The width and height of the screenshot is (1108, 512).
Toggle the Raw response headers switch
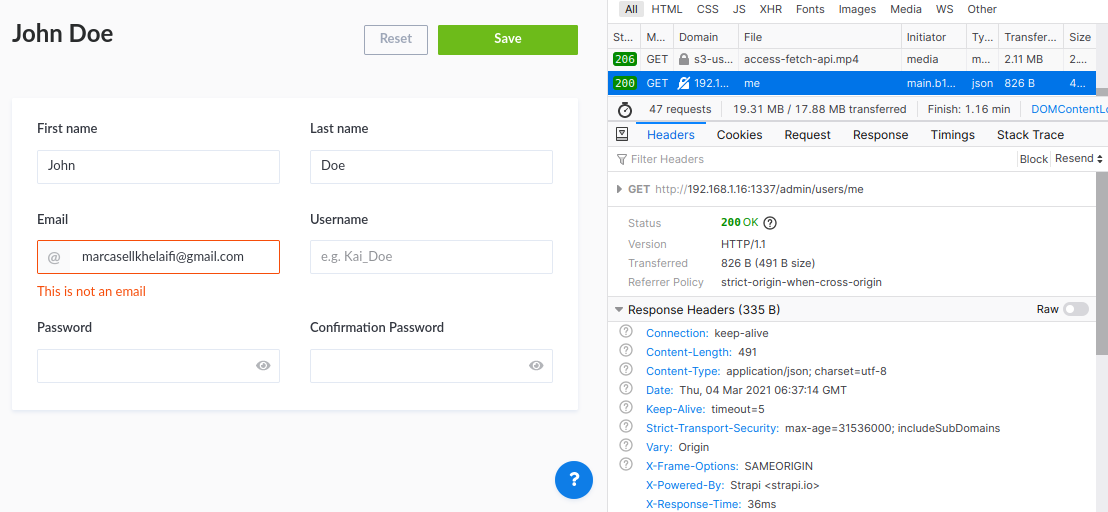coord(1075,309)
